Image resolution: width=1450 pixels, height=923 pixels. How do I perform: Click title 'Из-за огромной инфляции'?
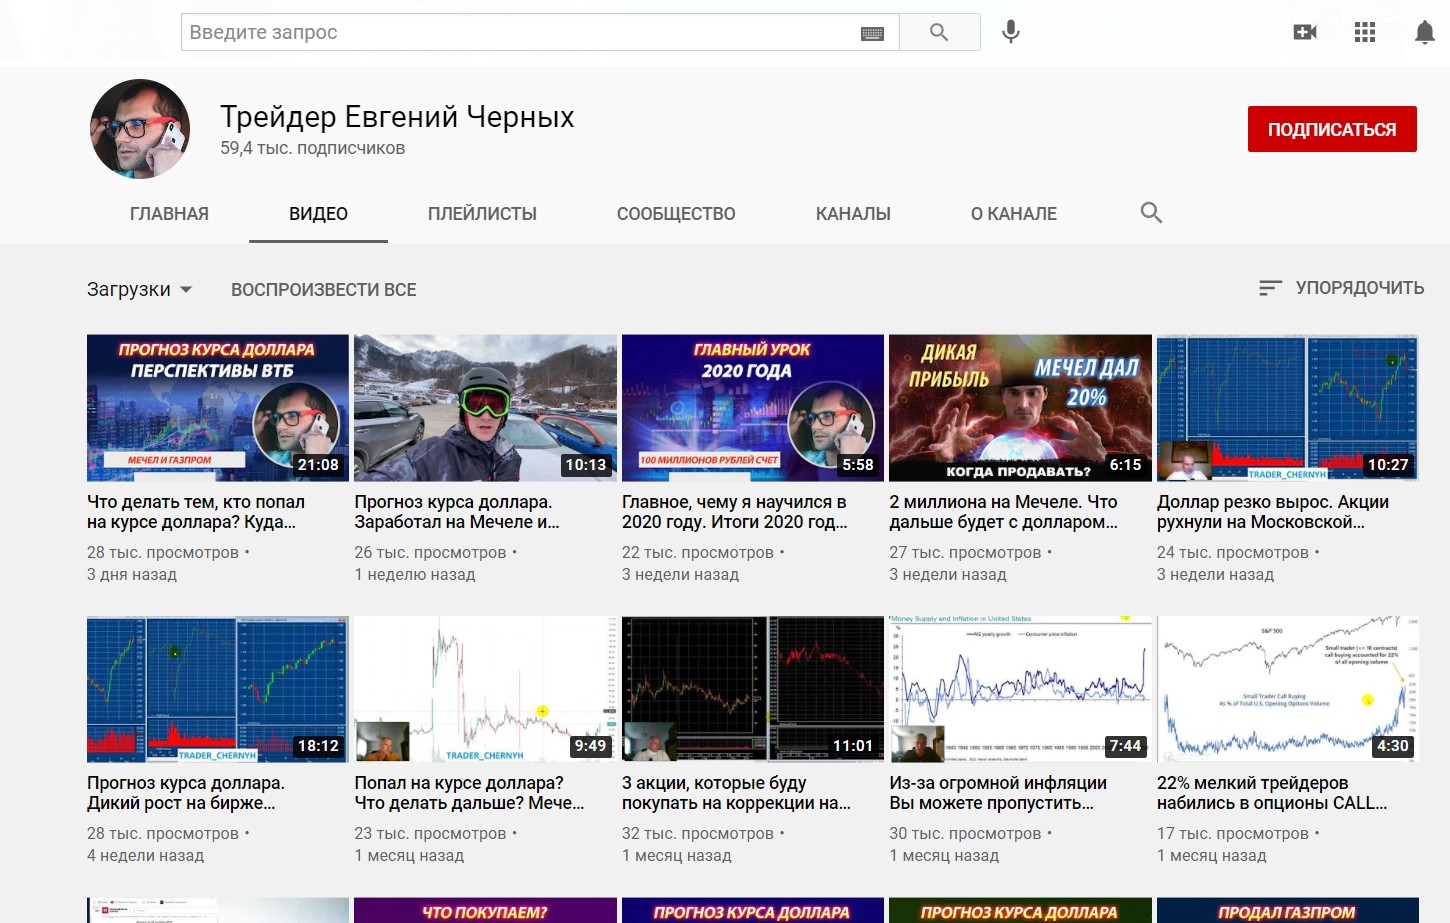click(x=998, y=793)
